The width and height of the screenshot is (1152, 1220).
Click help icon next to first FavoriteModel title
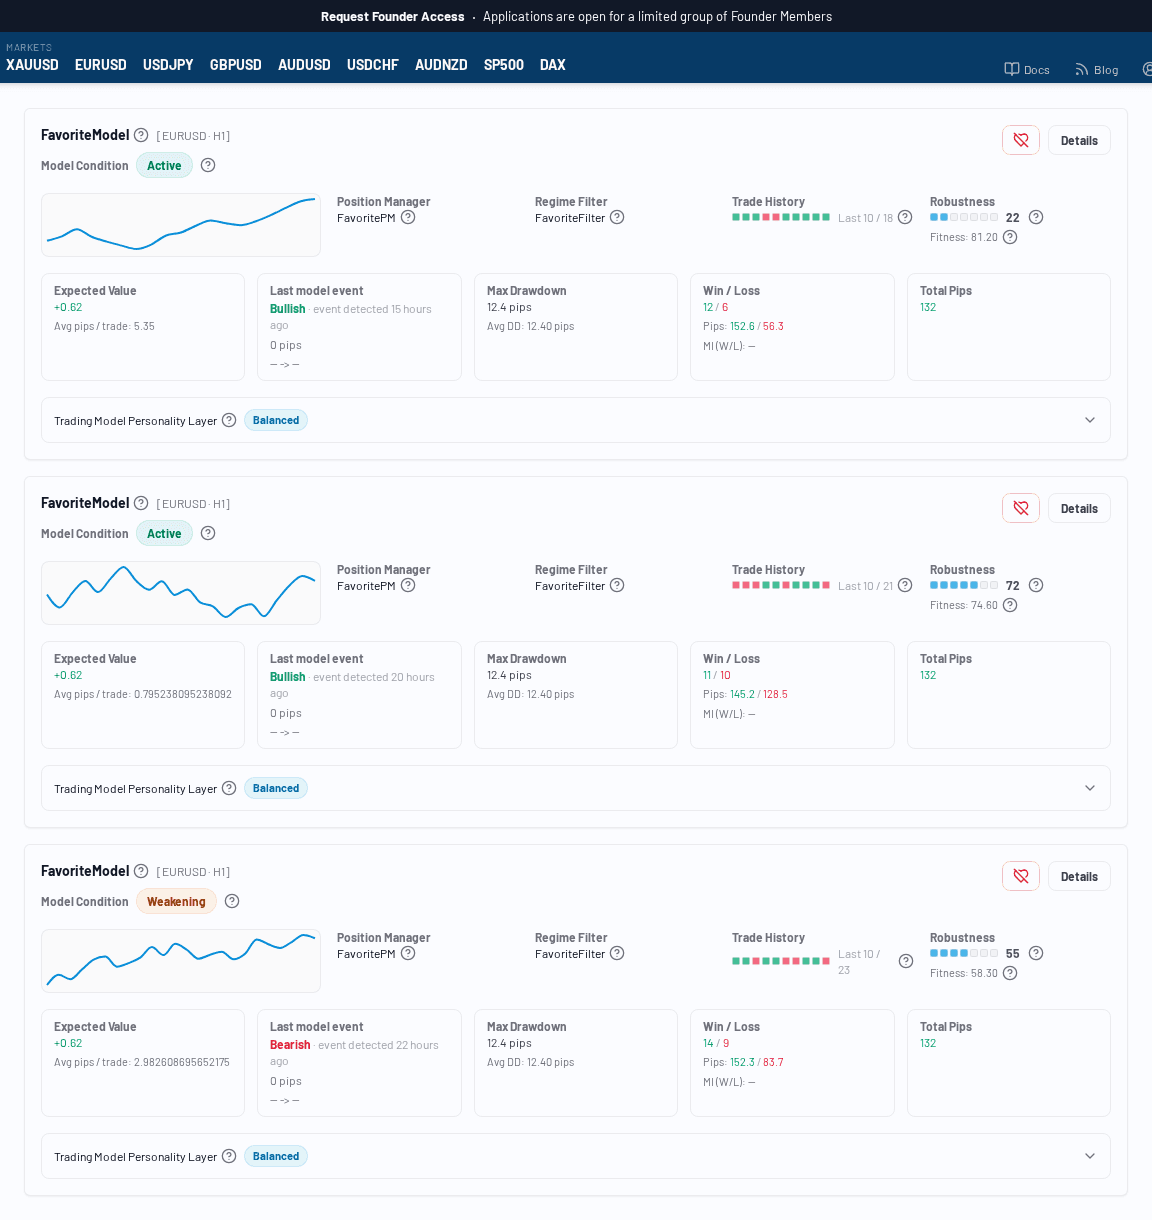[x=141, y=135]
